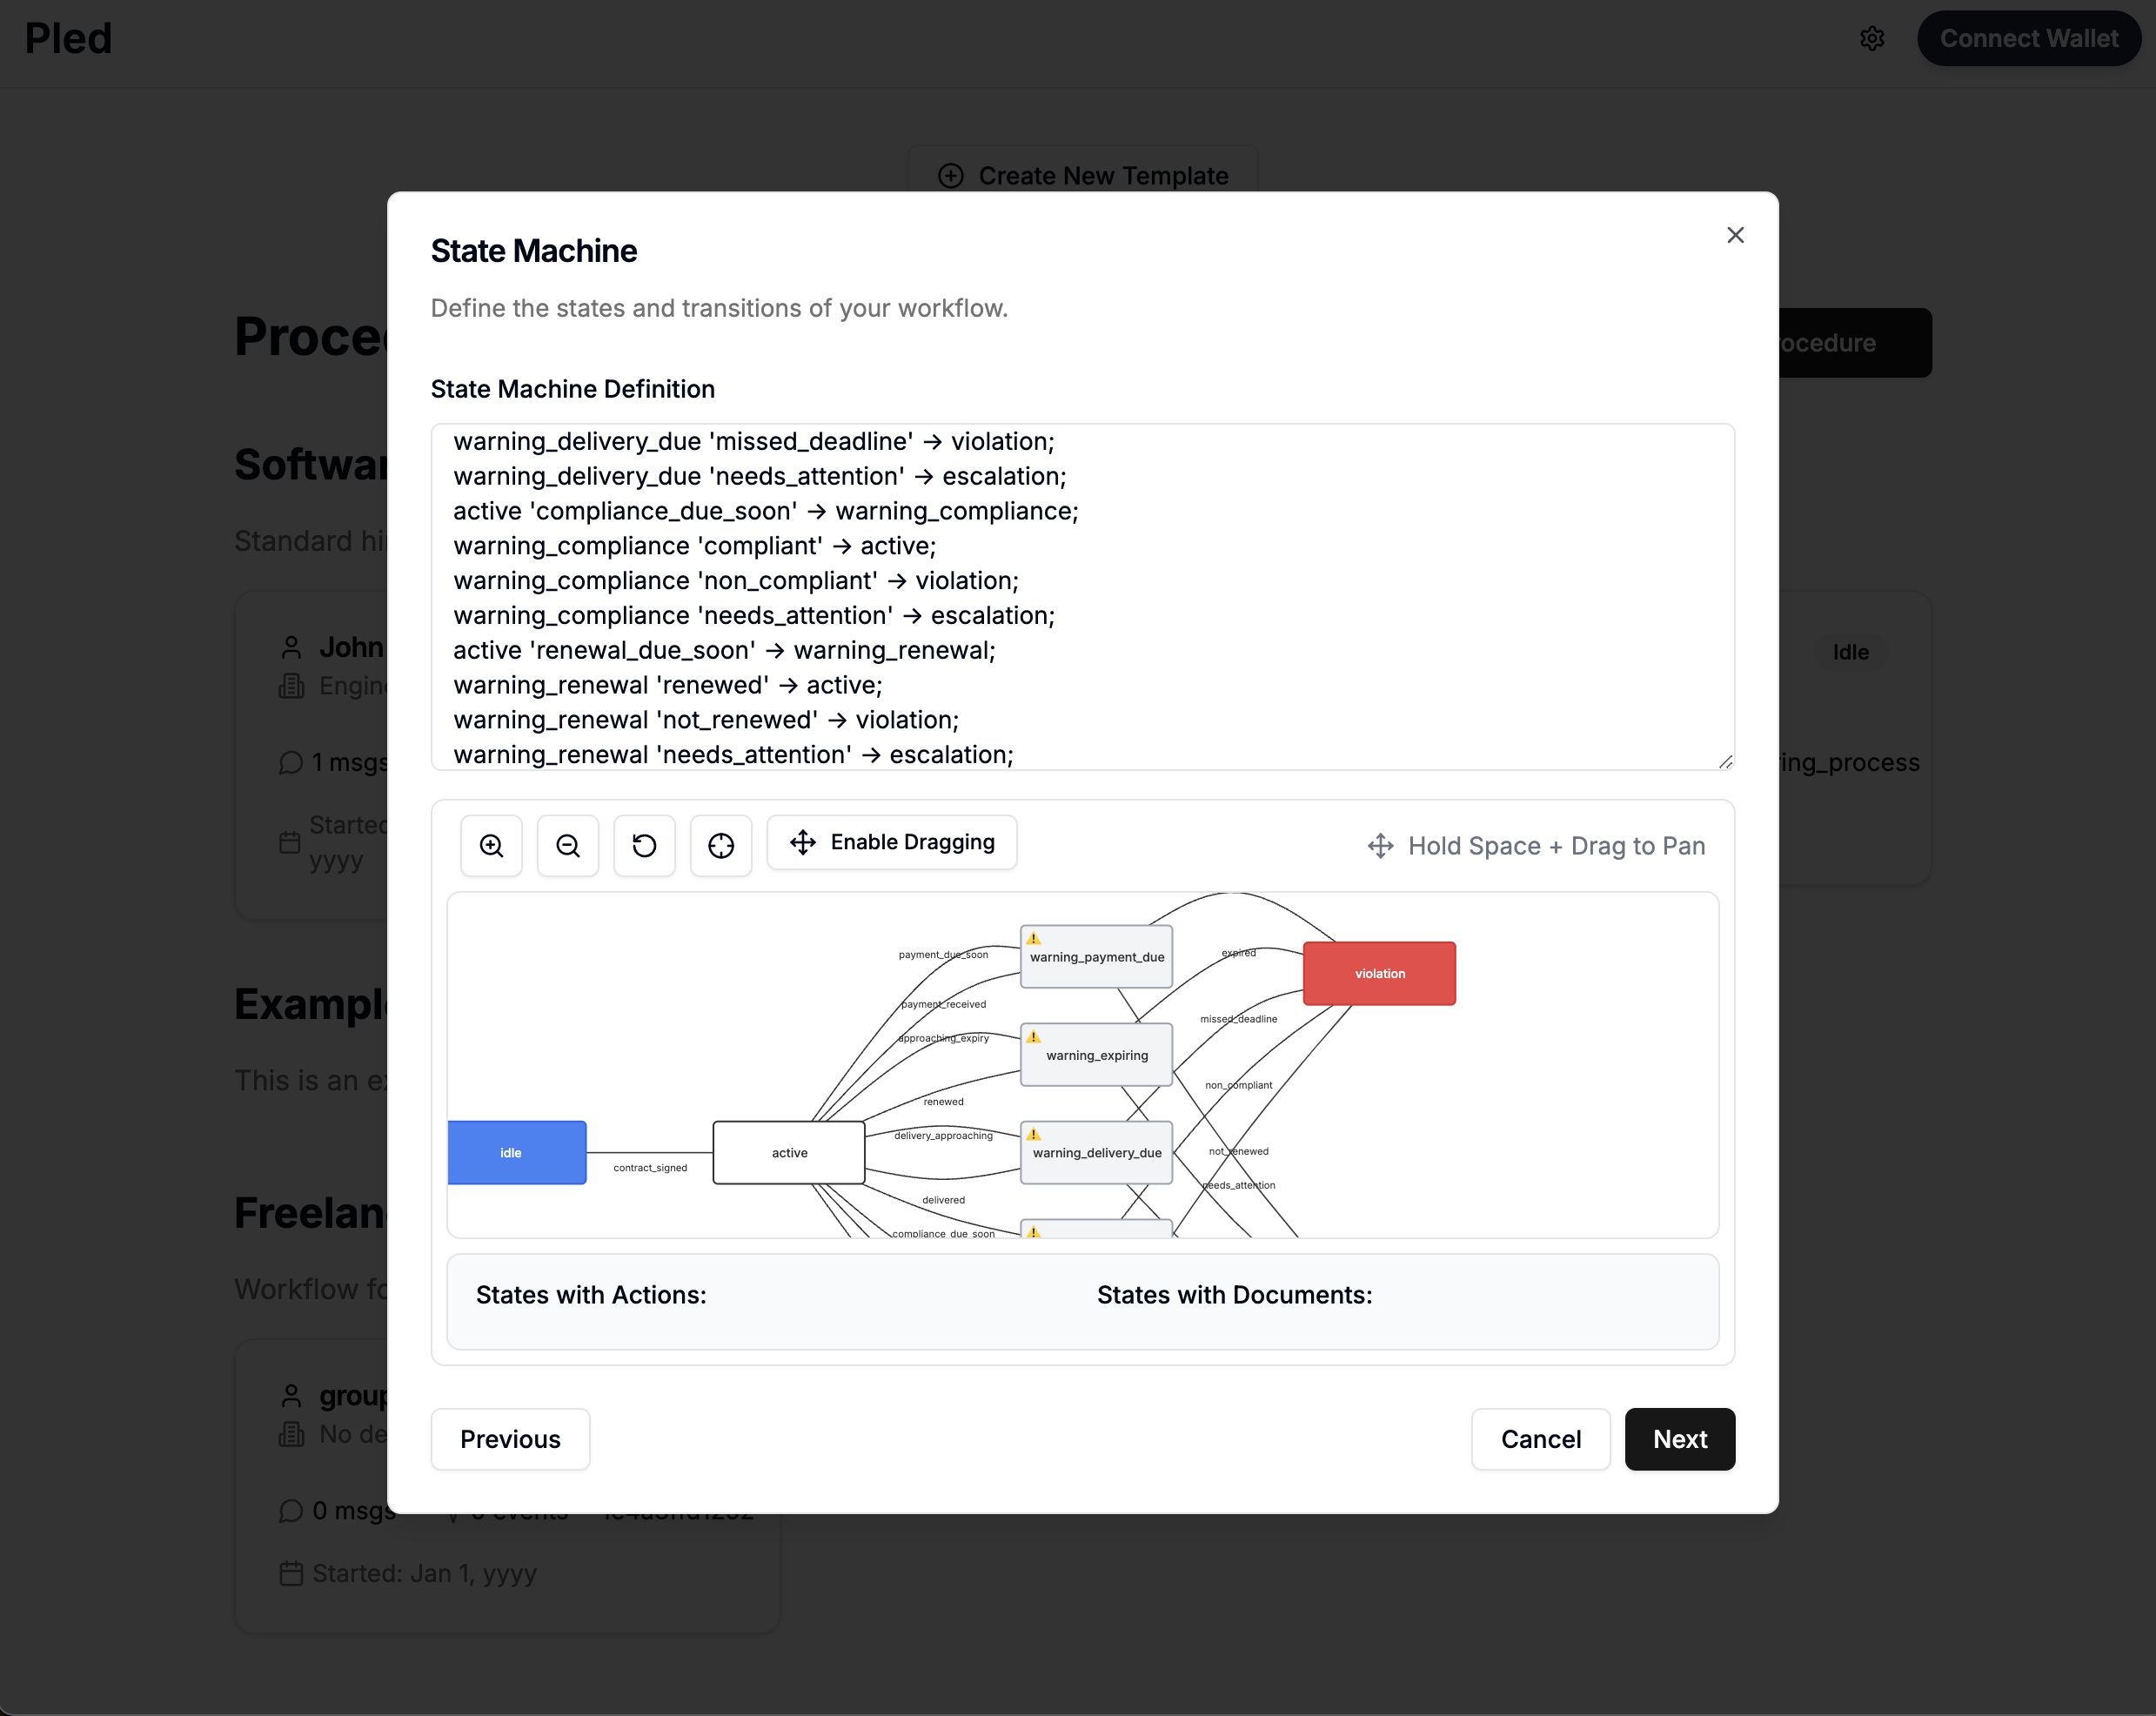This screenshot has height=1716, width=2156.
Task: Open settings gear icon in header
Action: click(x=1872, y=39)
